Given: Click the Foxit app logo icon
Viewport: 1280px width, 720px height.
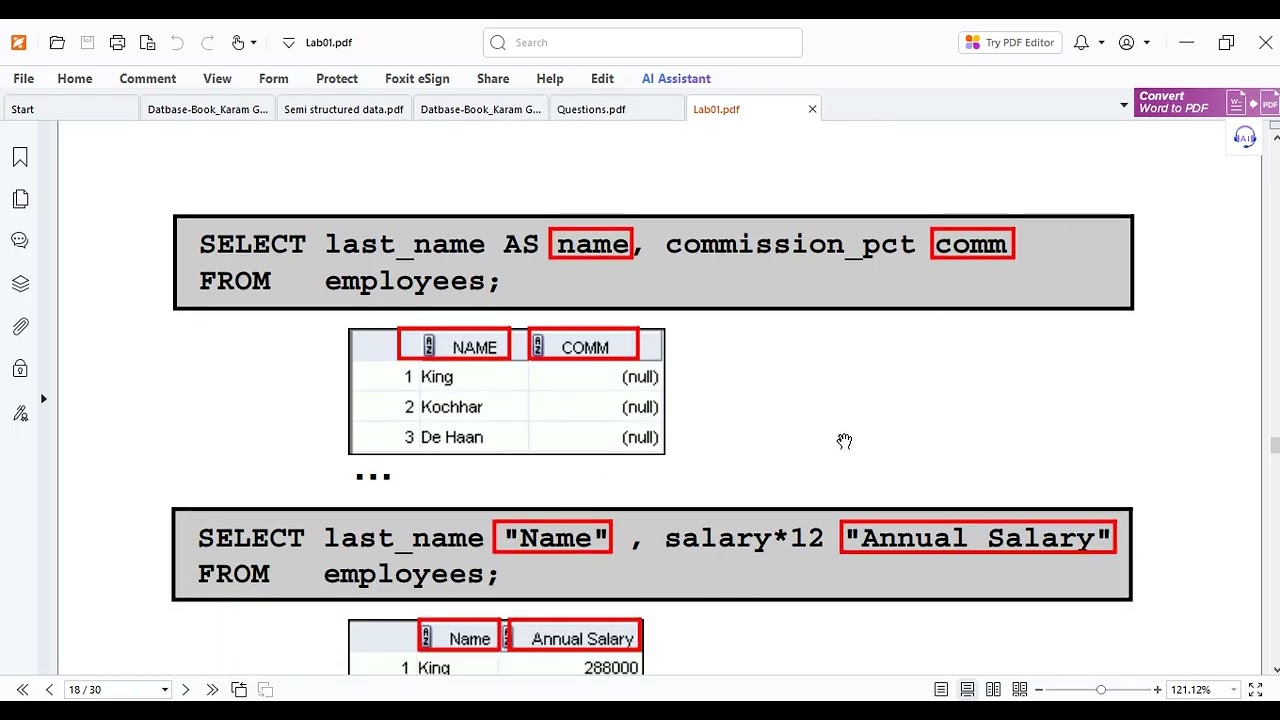Looking at the screenshot, I should click(18, 43).
